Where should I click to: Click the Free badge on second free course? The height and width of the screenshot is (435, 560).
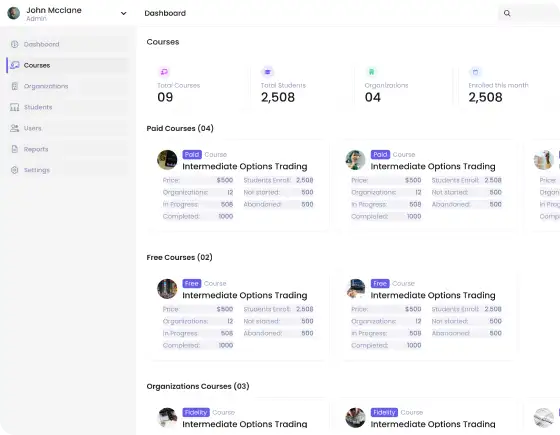[x=380, y=283]
